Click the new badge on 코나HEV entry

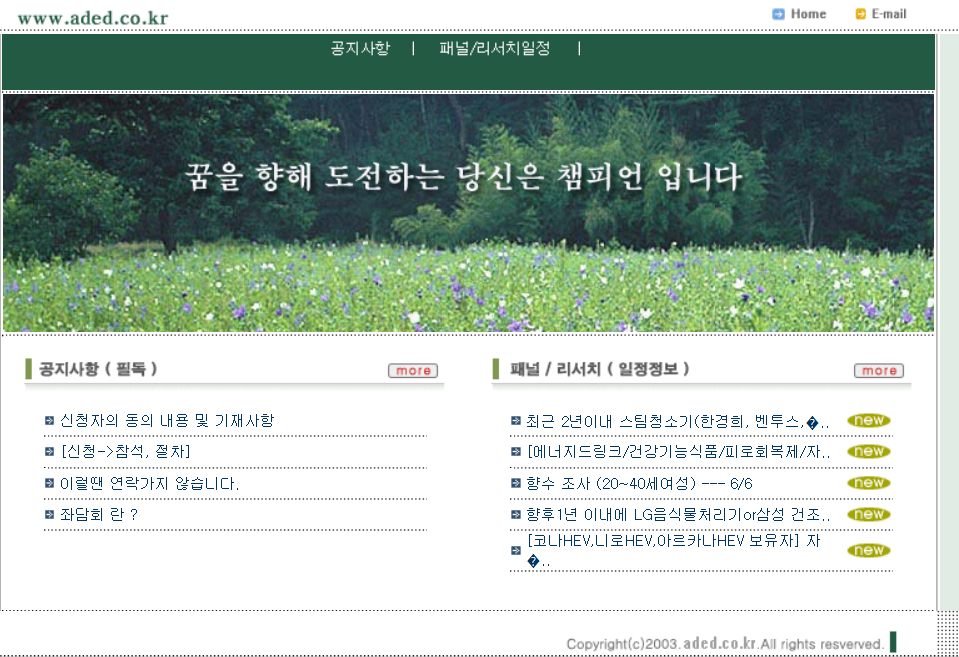pos(868,549)
